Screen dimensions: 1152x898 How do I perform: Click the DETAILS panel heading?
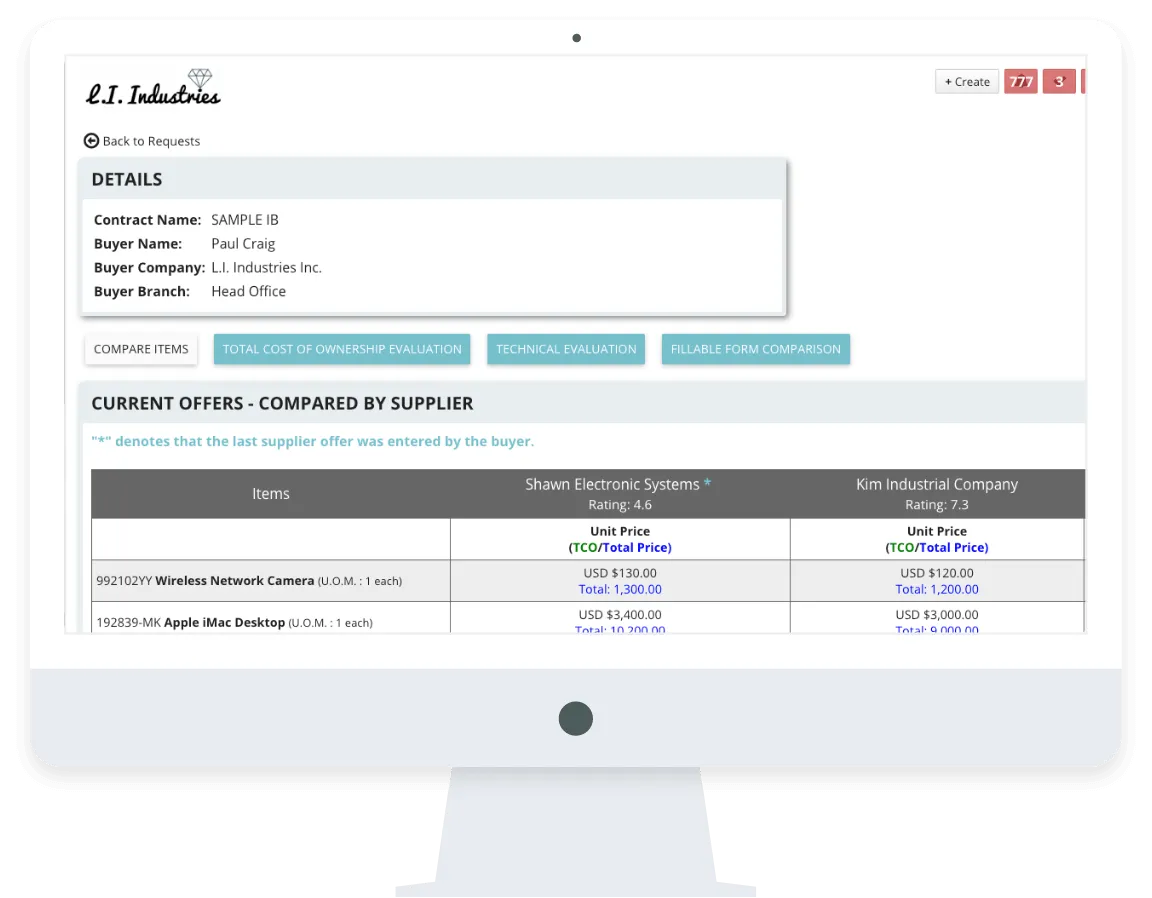[126, 179]
